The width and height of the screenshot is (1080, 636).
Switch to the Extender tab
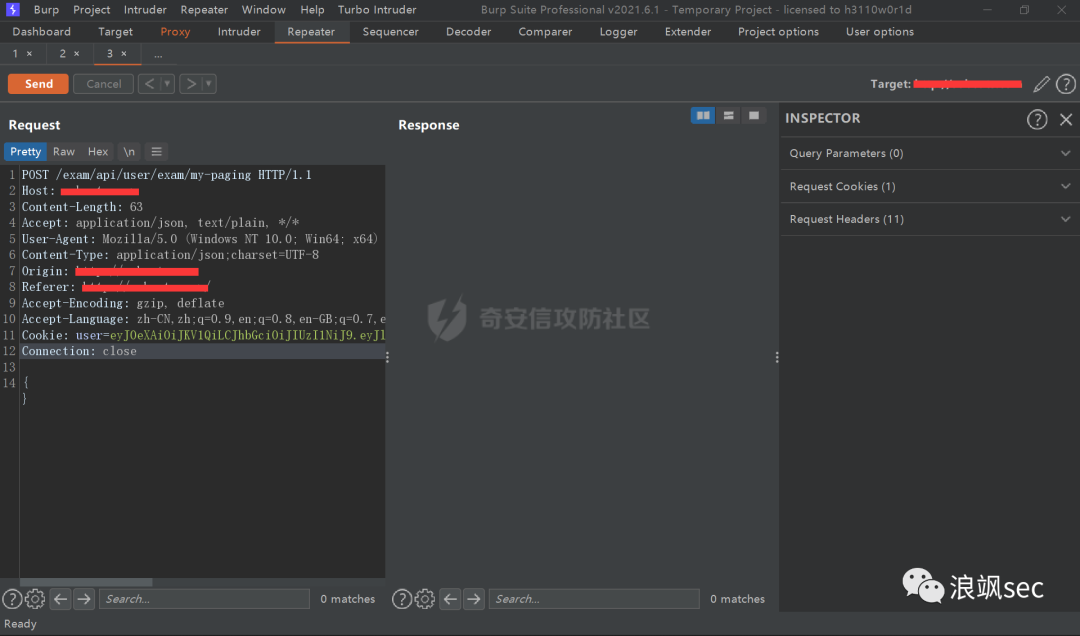687,32
